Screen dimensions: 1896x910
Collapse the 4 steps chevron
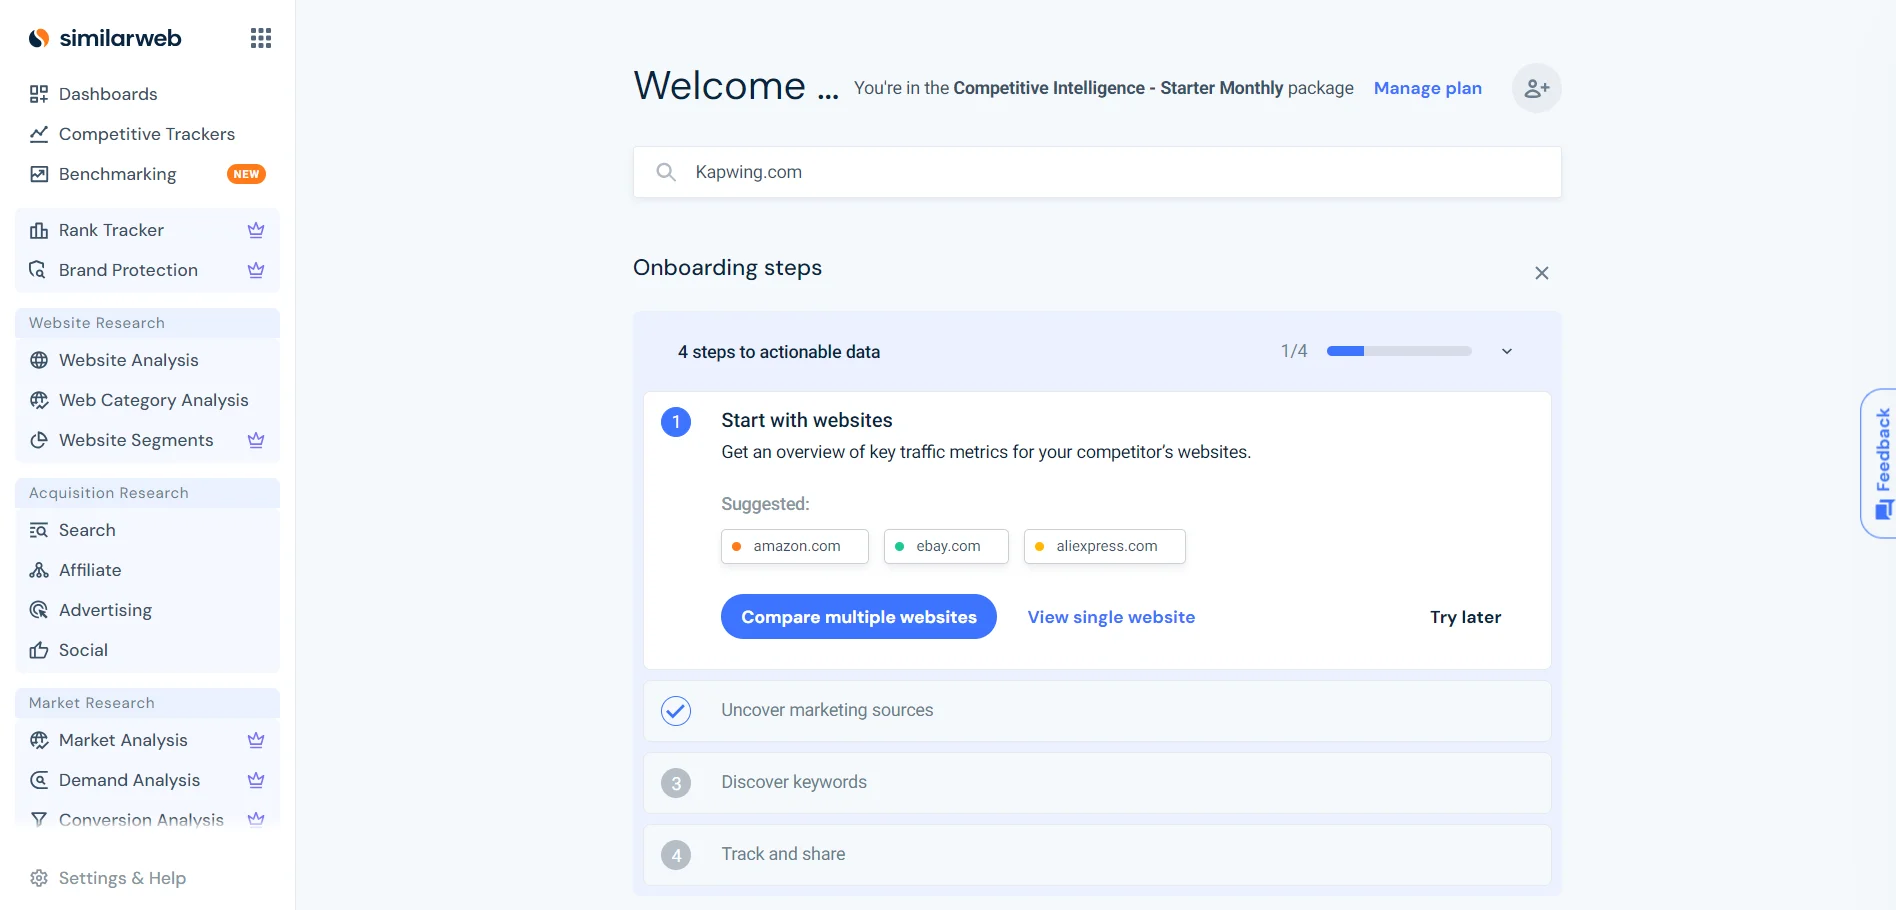pyautogui.click(x=1507, y=351)
